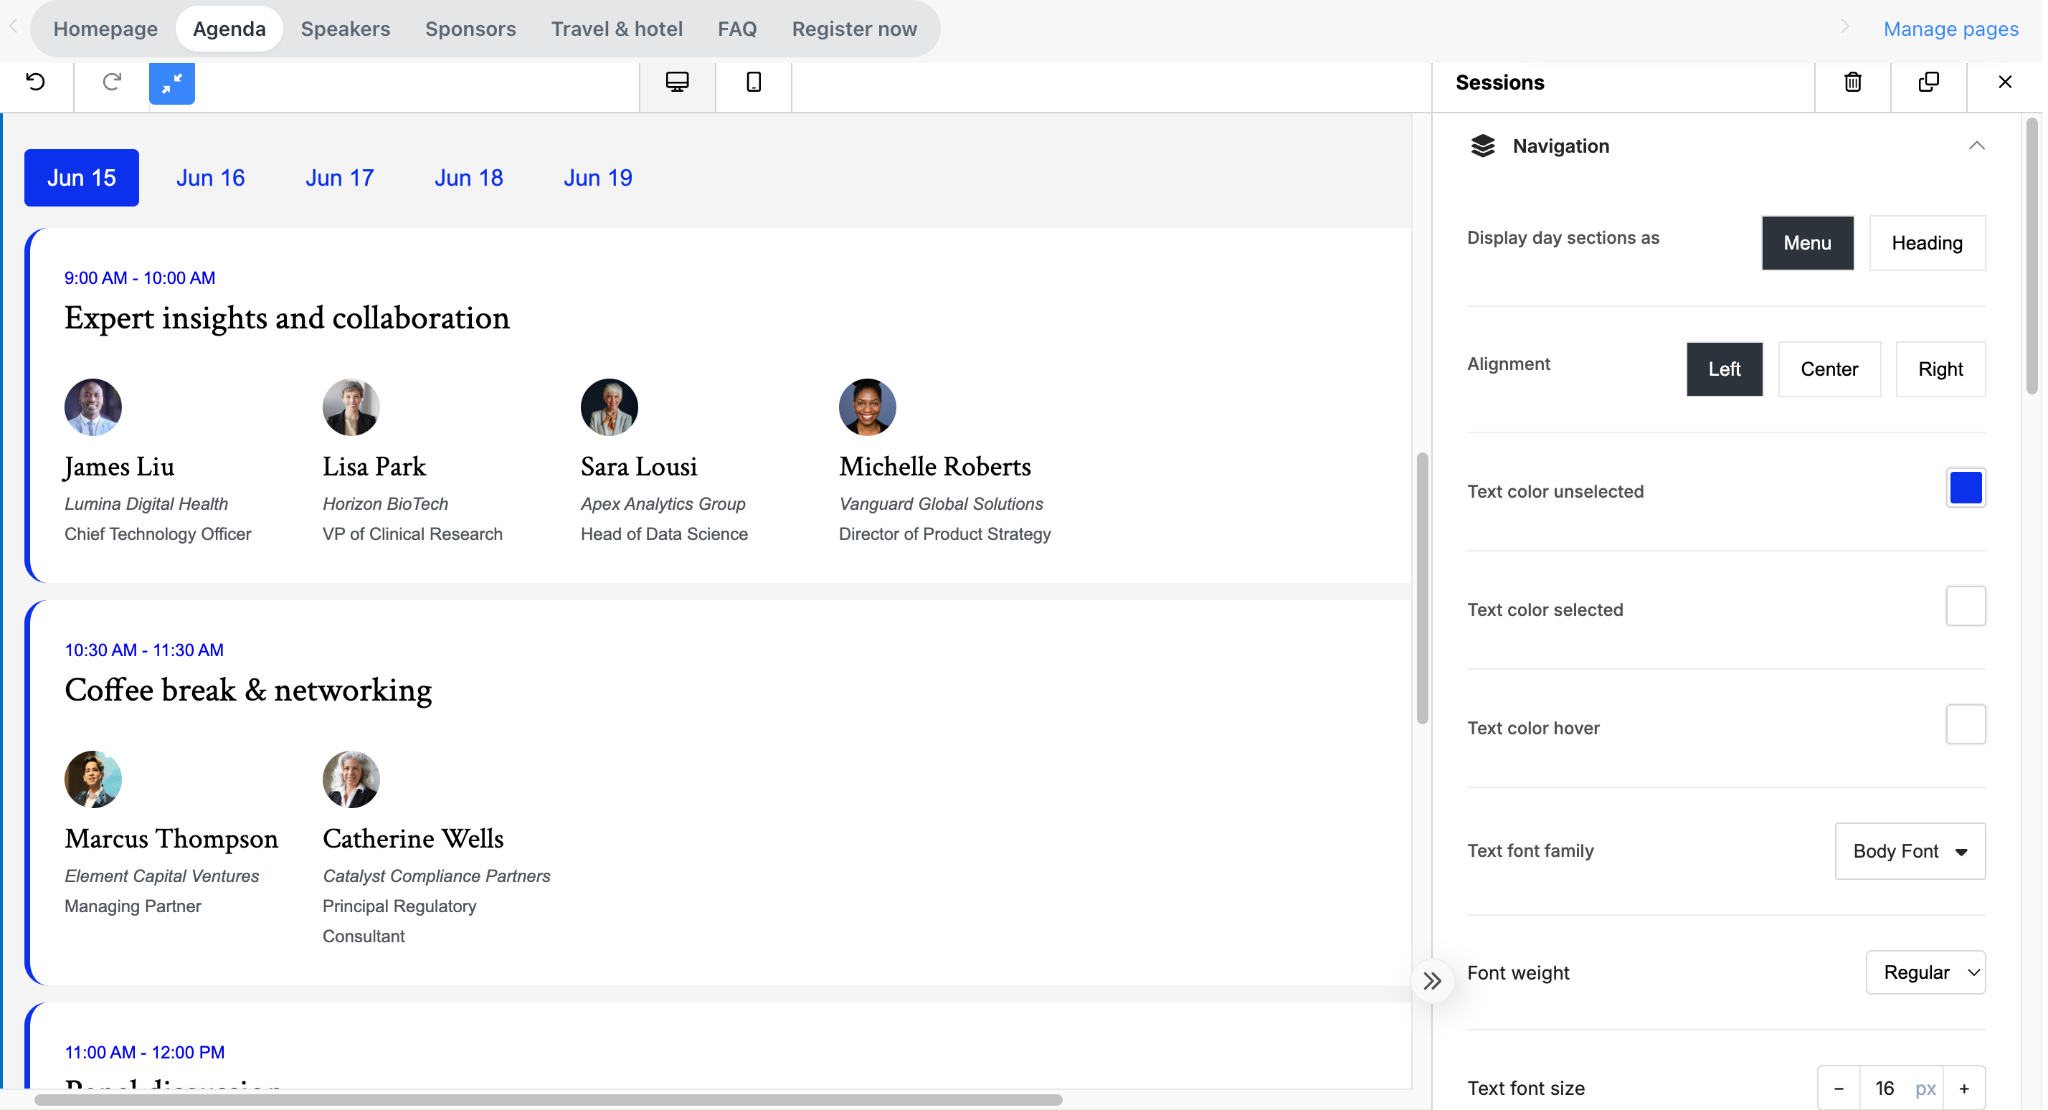Click the Manage pages link
The image size is (2048, 1110).
click(1950, 29)
